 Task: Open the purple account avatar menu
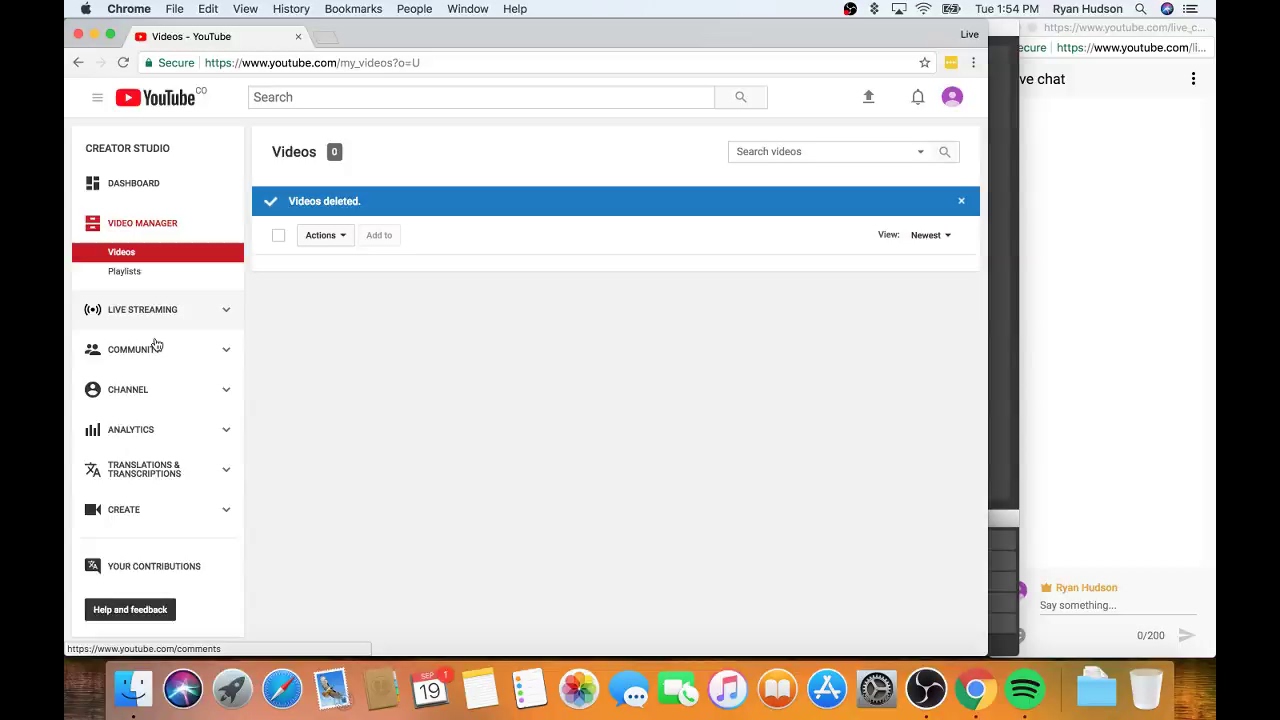952,97
